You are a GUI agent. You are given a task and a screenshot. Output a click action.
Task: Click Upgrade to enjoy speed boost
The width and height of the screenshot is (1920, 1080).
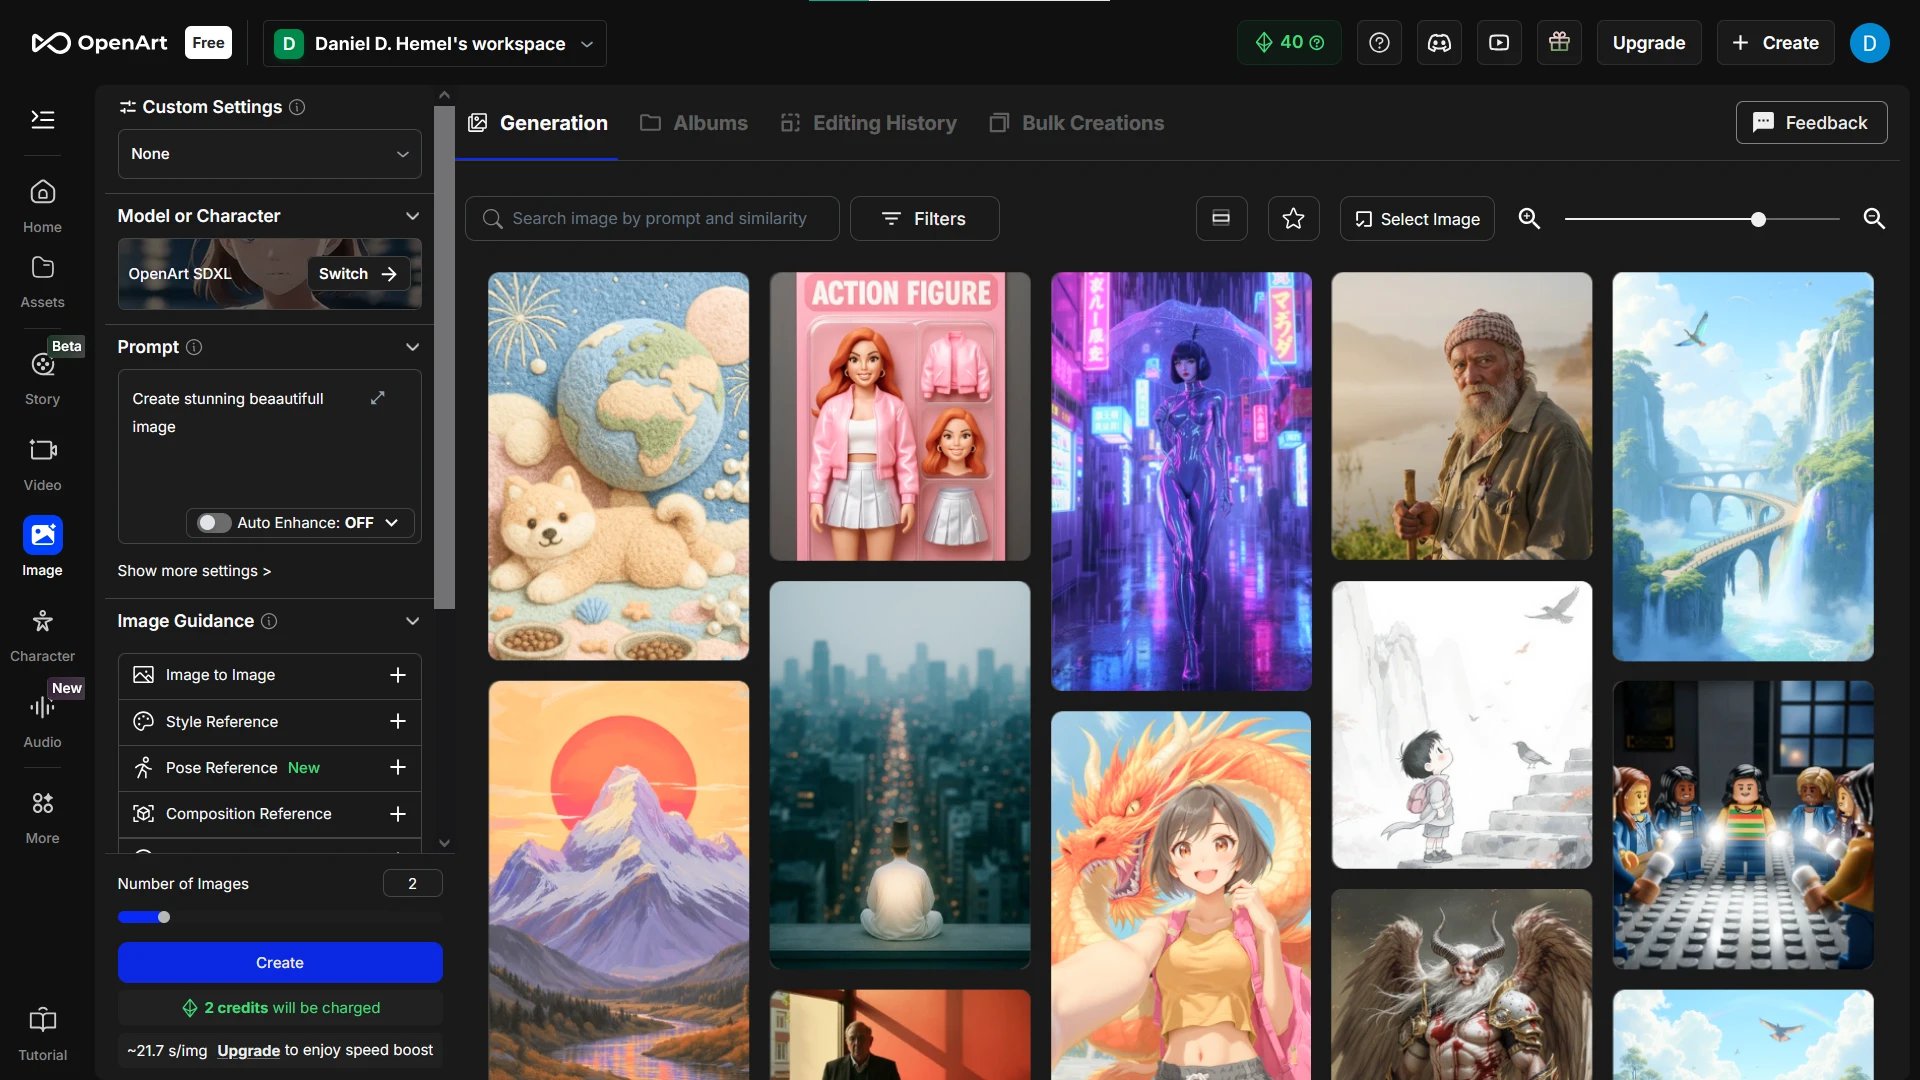pyautogui.click(x=248, y=1050)
